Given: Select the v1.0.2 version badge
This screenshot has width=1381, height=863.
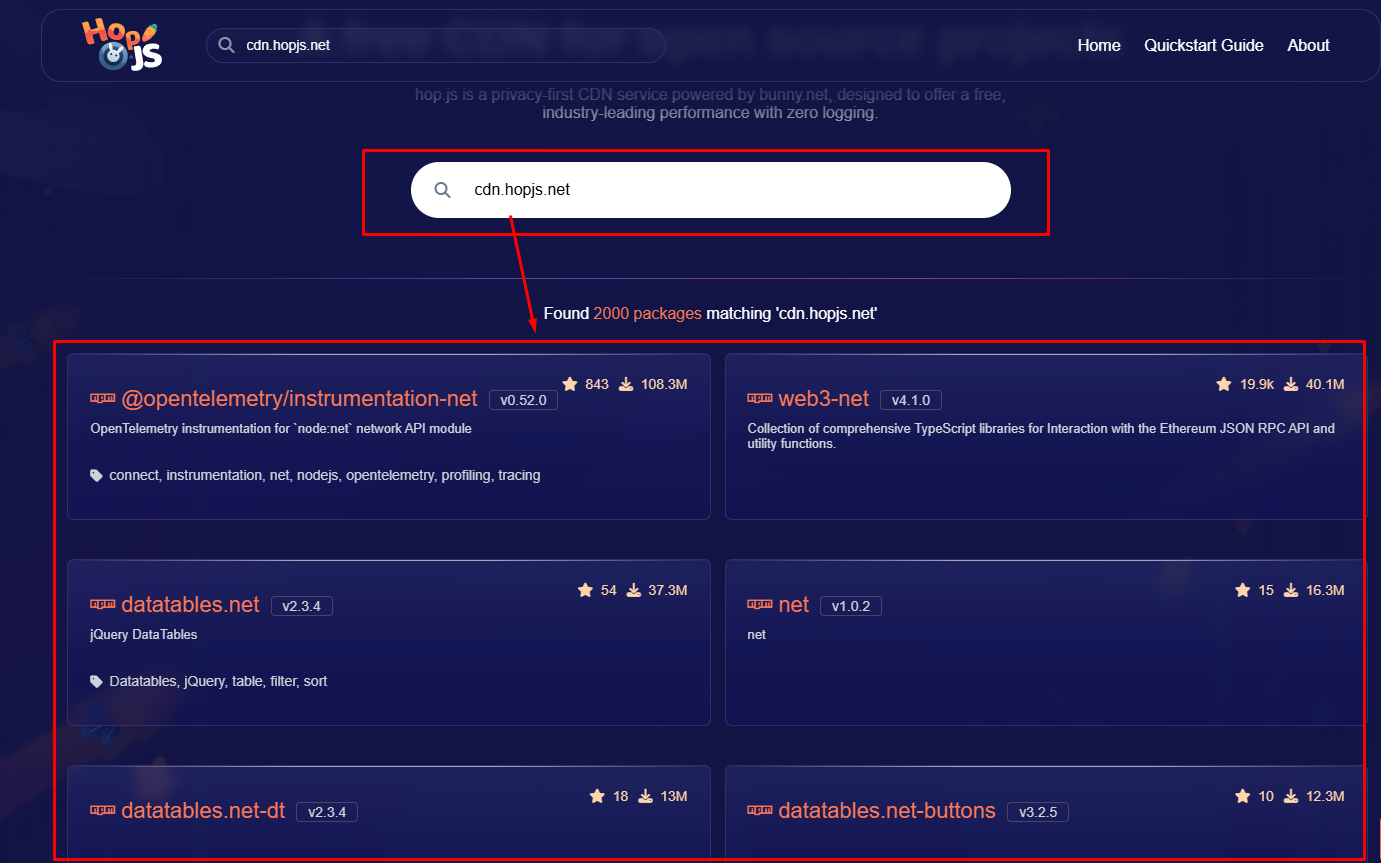Looking at the screenshot, I should coord(851,606).
